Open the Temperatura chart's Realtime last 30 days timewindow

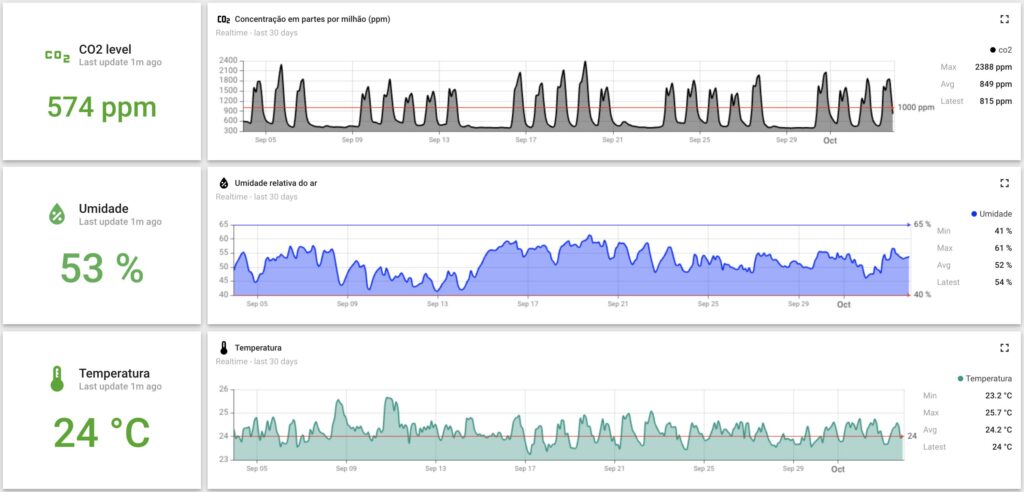coord(256,361)
